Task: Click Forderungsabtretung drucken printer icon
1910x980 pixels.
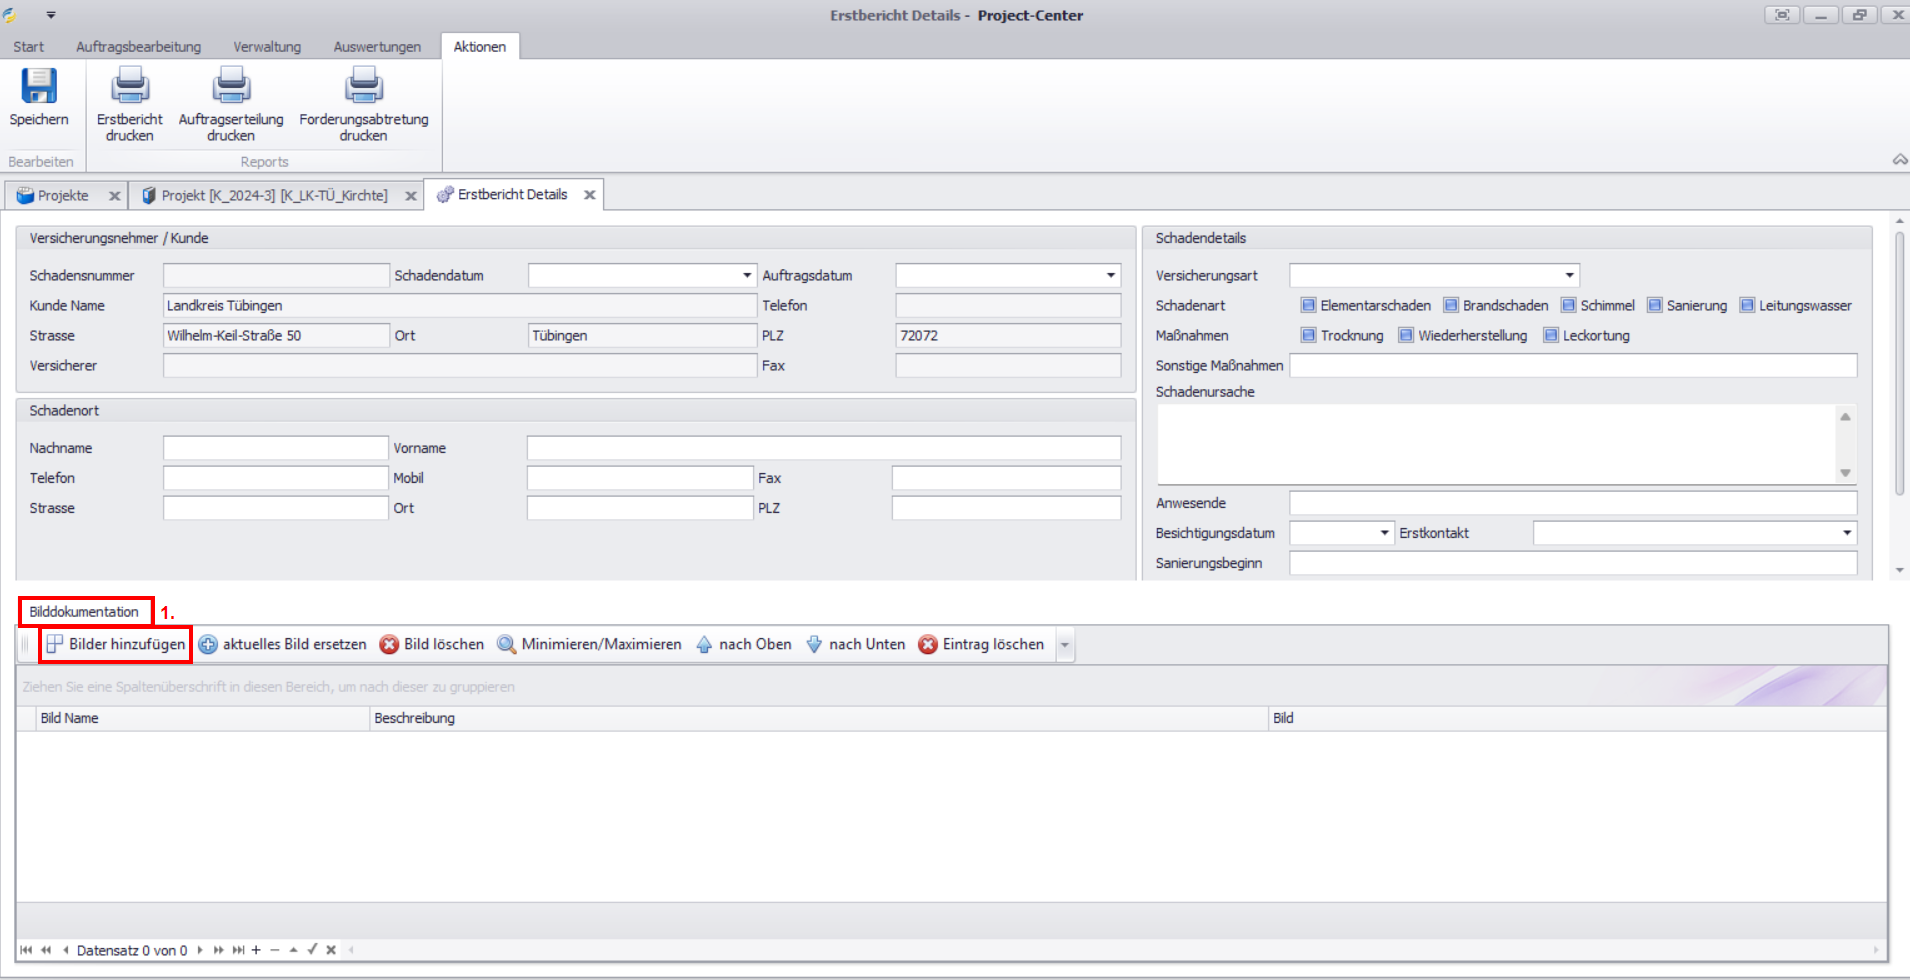Action: point(364,87)
